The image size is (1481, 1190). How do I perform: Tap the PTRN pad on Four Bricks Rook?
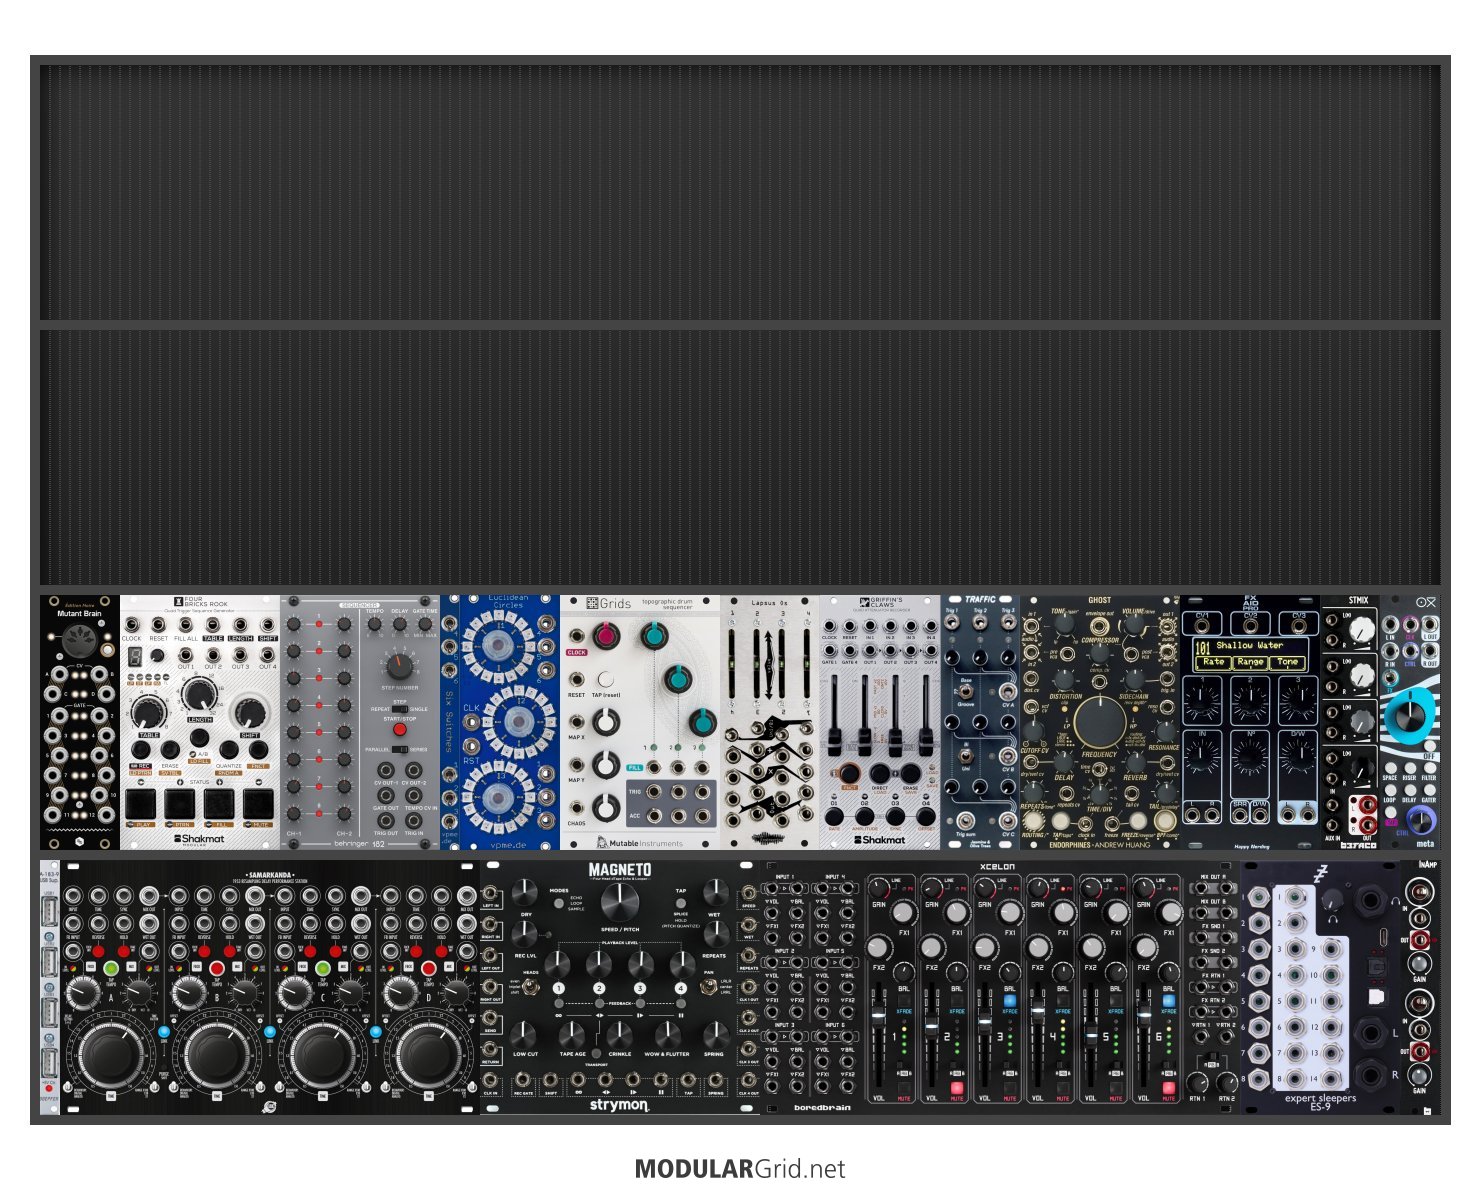pos(181,803)
